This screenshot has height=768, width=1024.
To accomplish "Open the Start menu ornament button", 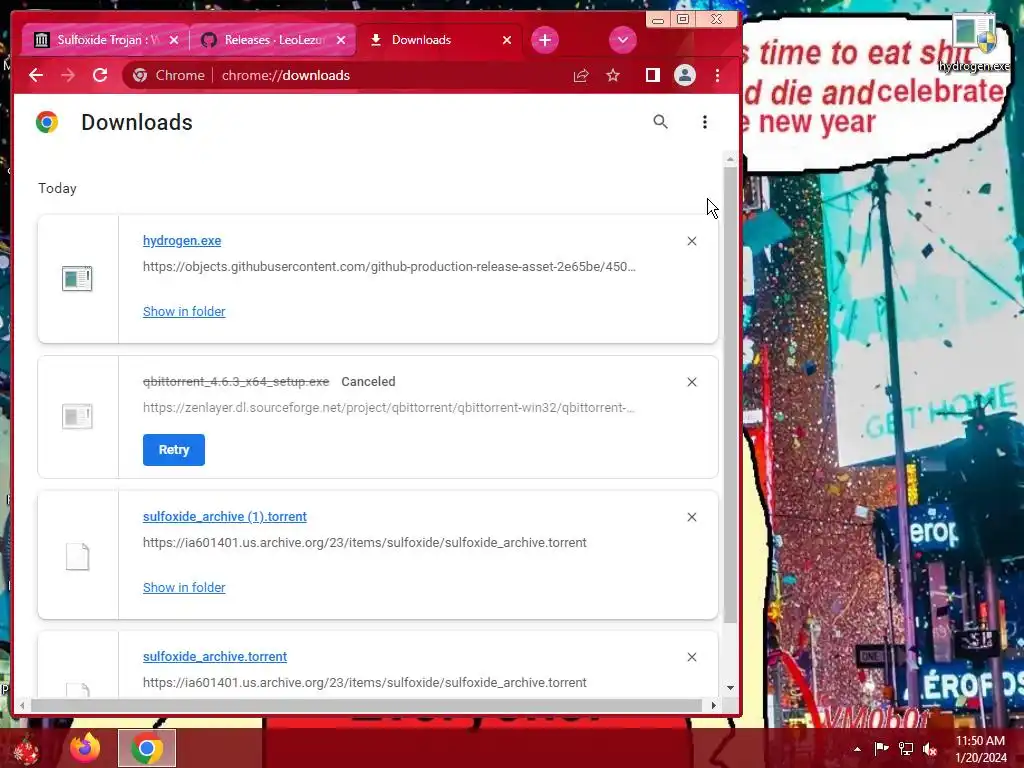I will point(26,749).
